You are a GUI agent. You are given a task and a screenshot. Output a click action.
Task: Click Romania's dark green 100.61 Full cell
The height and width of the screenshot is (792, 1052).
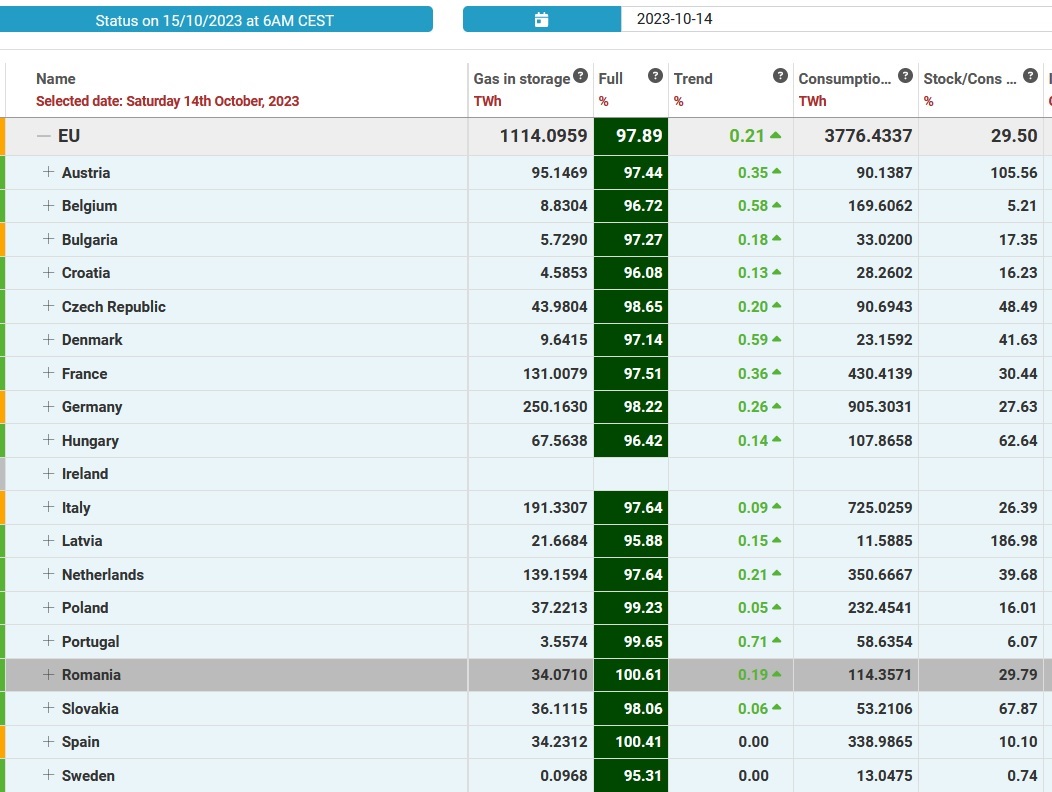[631, 675]
